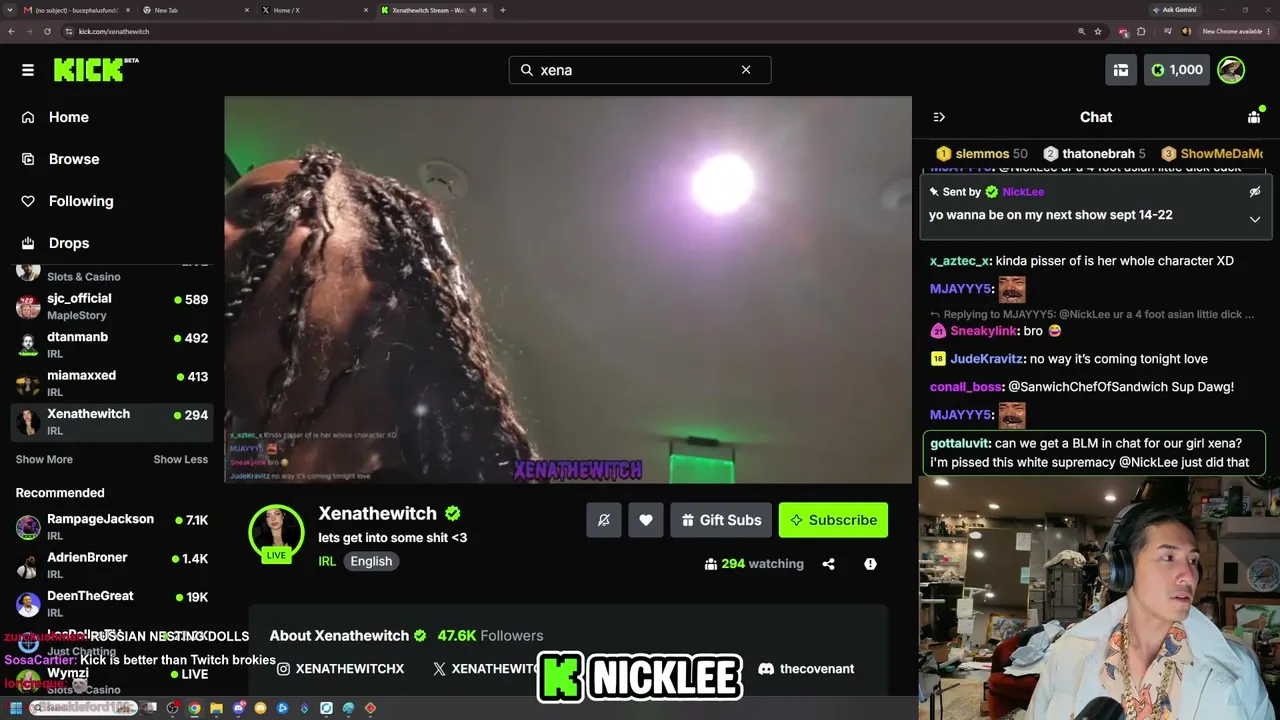The width and height of the screenshot is (1280, 720).
Task: Open the hamburger sidebar menu
Action: (28, 70)
